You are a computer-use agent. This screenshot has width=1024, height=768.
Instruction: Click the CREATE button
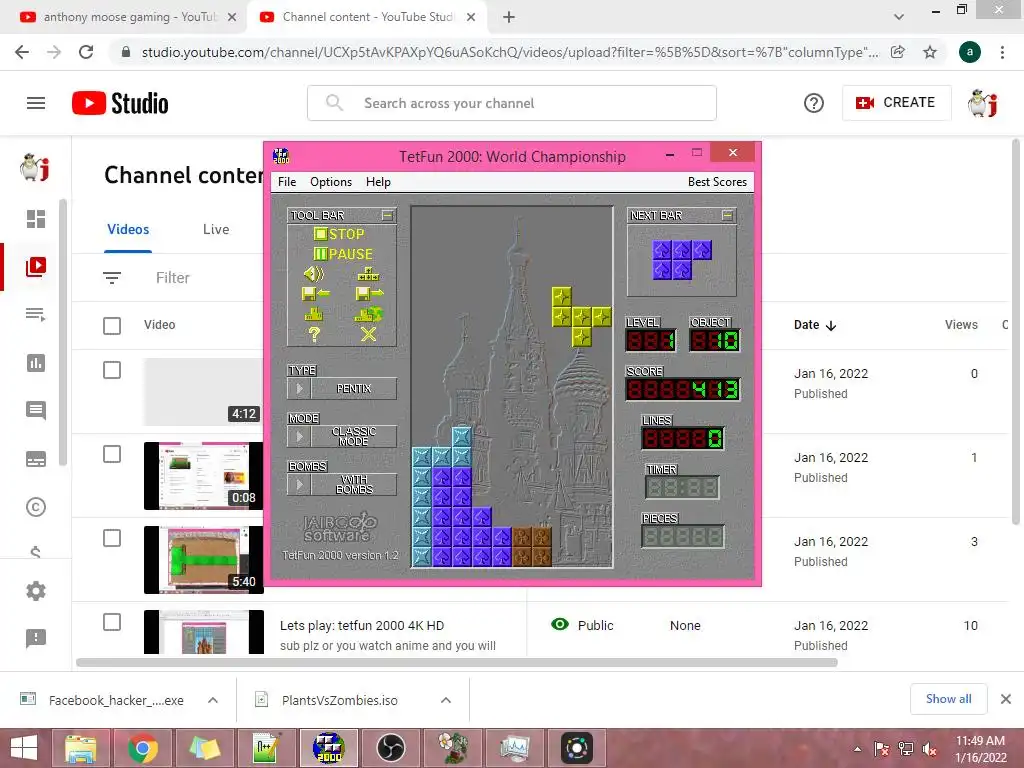[896, 103]
